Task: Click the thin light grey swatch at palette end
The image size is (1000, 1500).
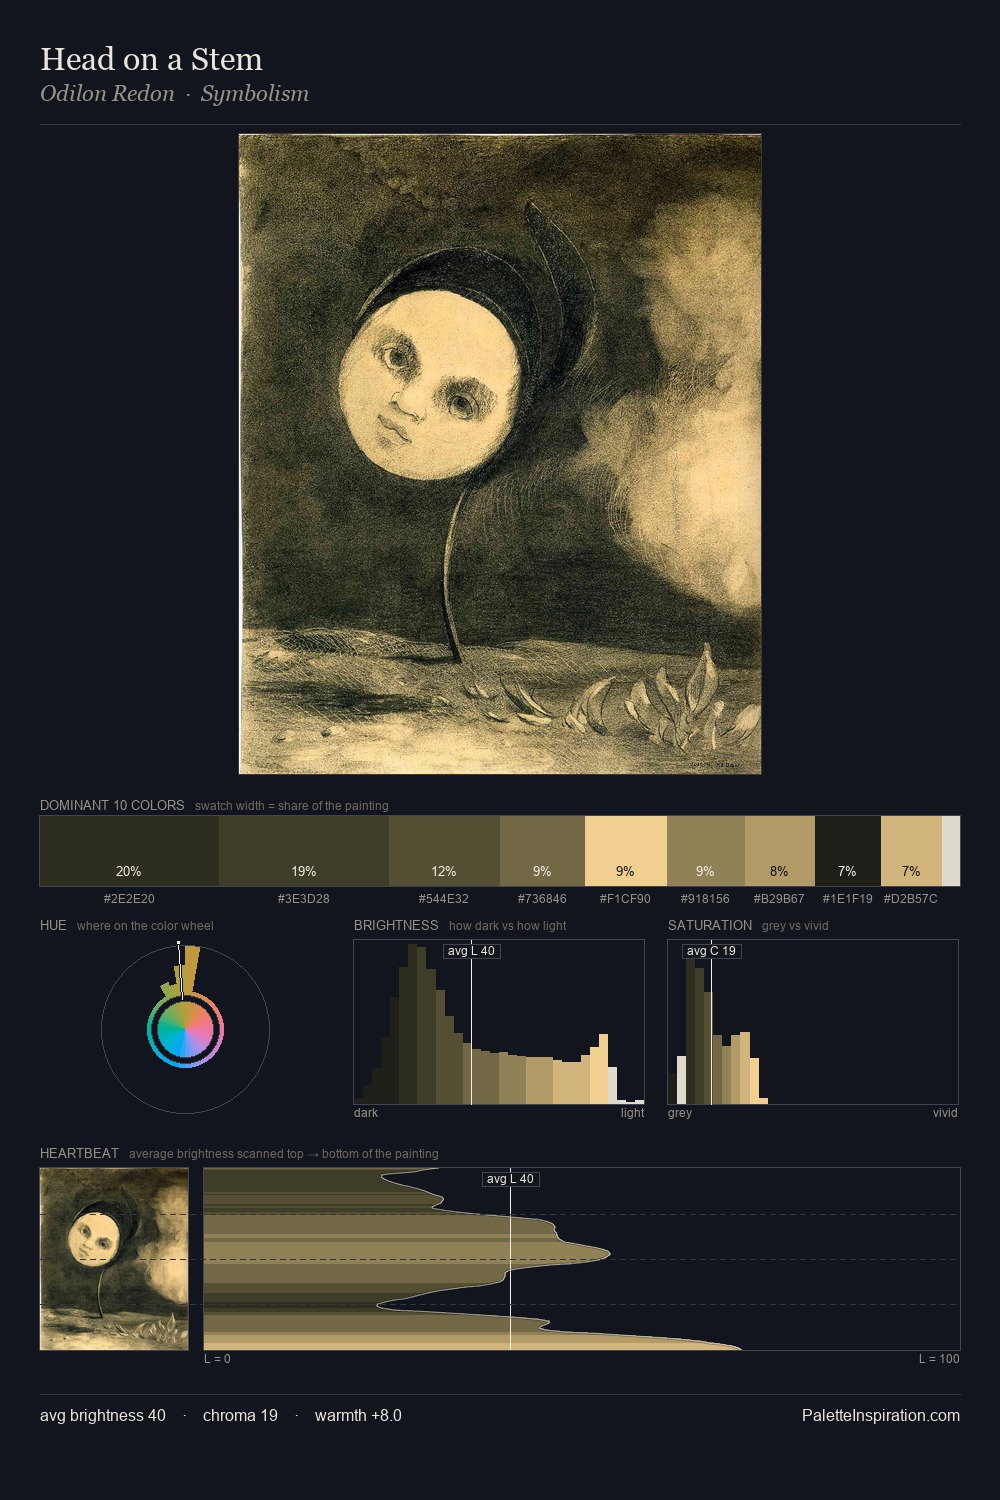Action: click(x=951, y=851)
